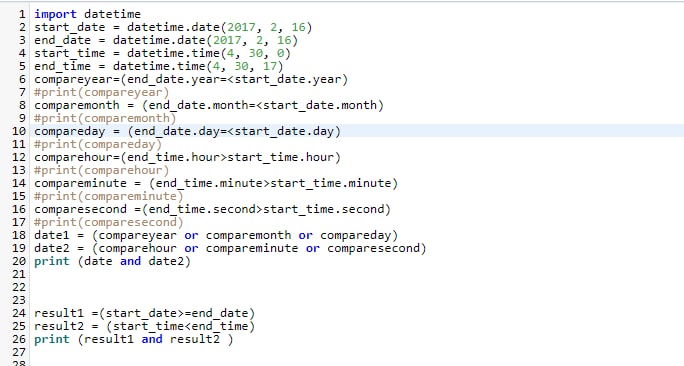The width and height of the screenshot is (684, 366).
Task: Click the 'end_date = datetime.date' line
Action: 166,40
